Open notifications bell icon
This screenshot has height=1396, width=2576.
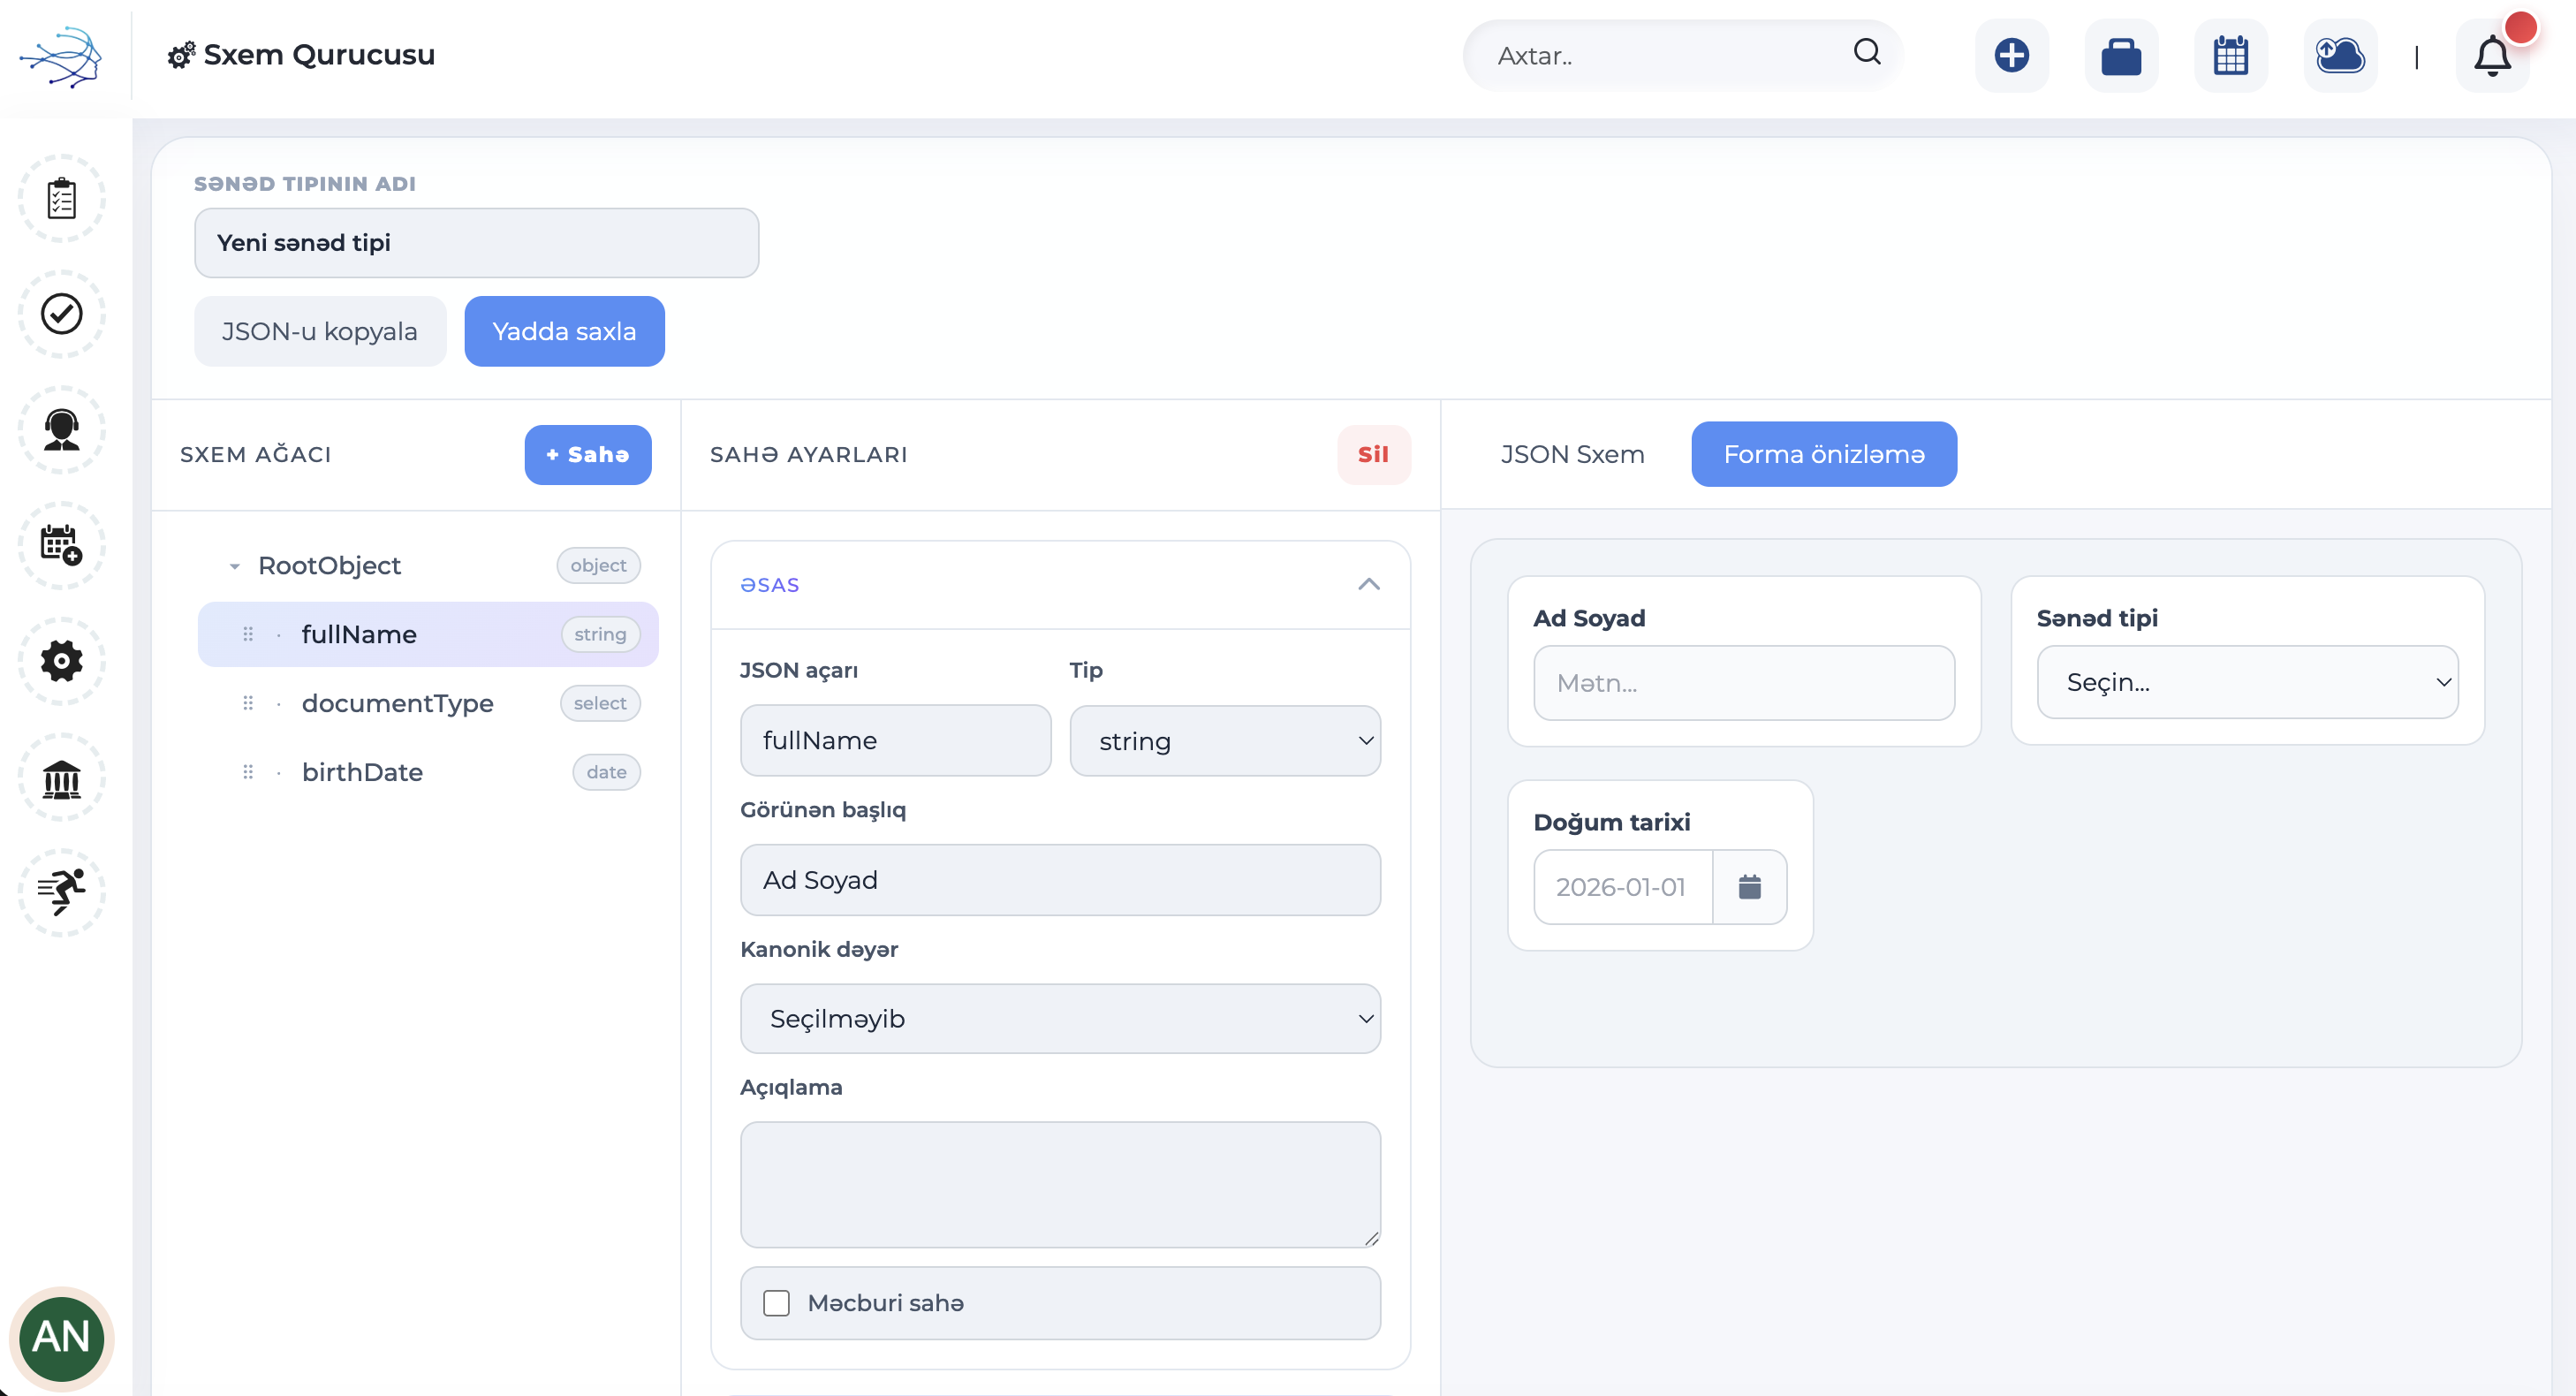(x=2492, y=57)
